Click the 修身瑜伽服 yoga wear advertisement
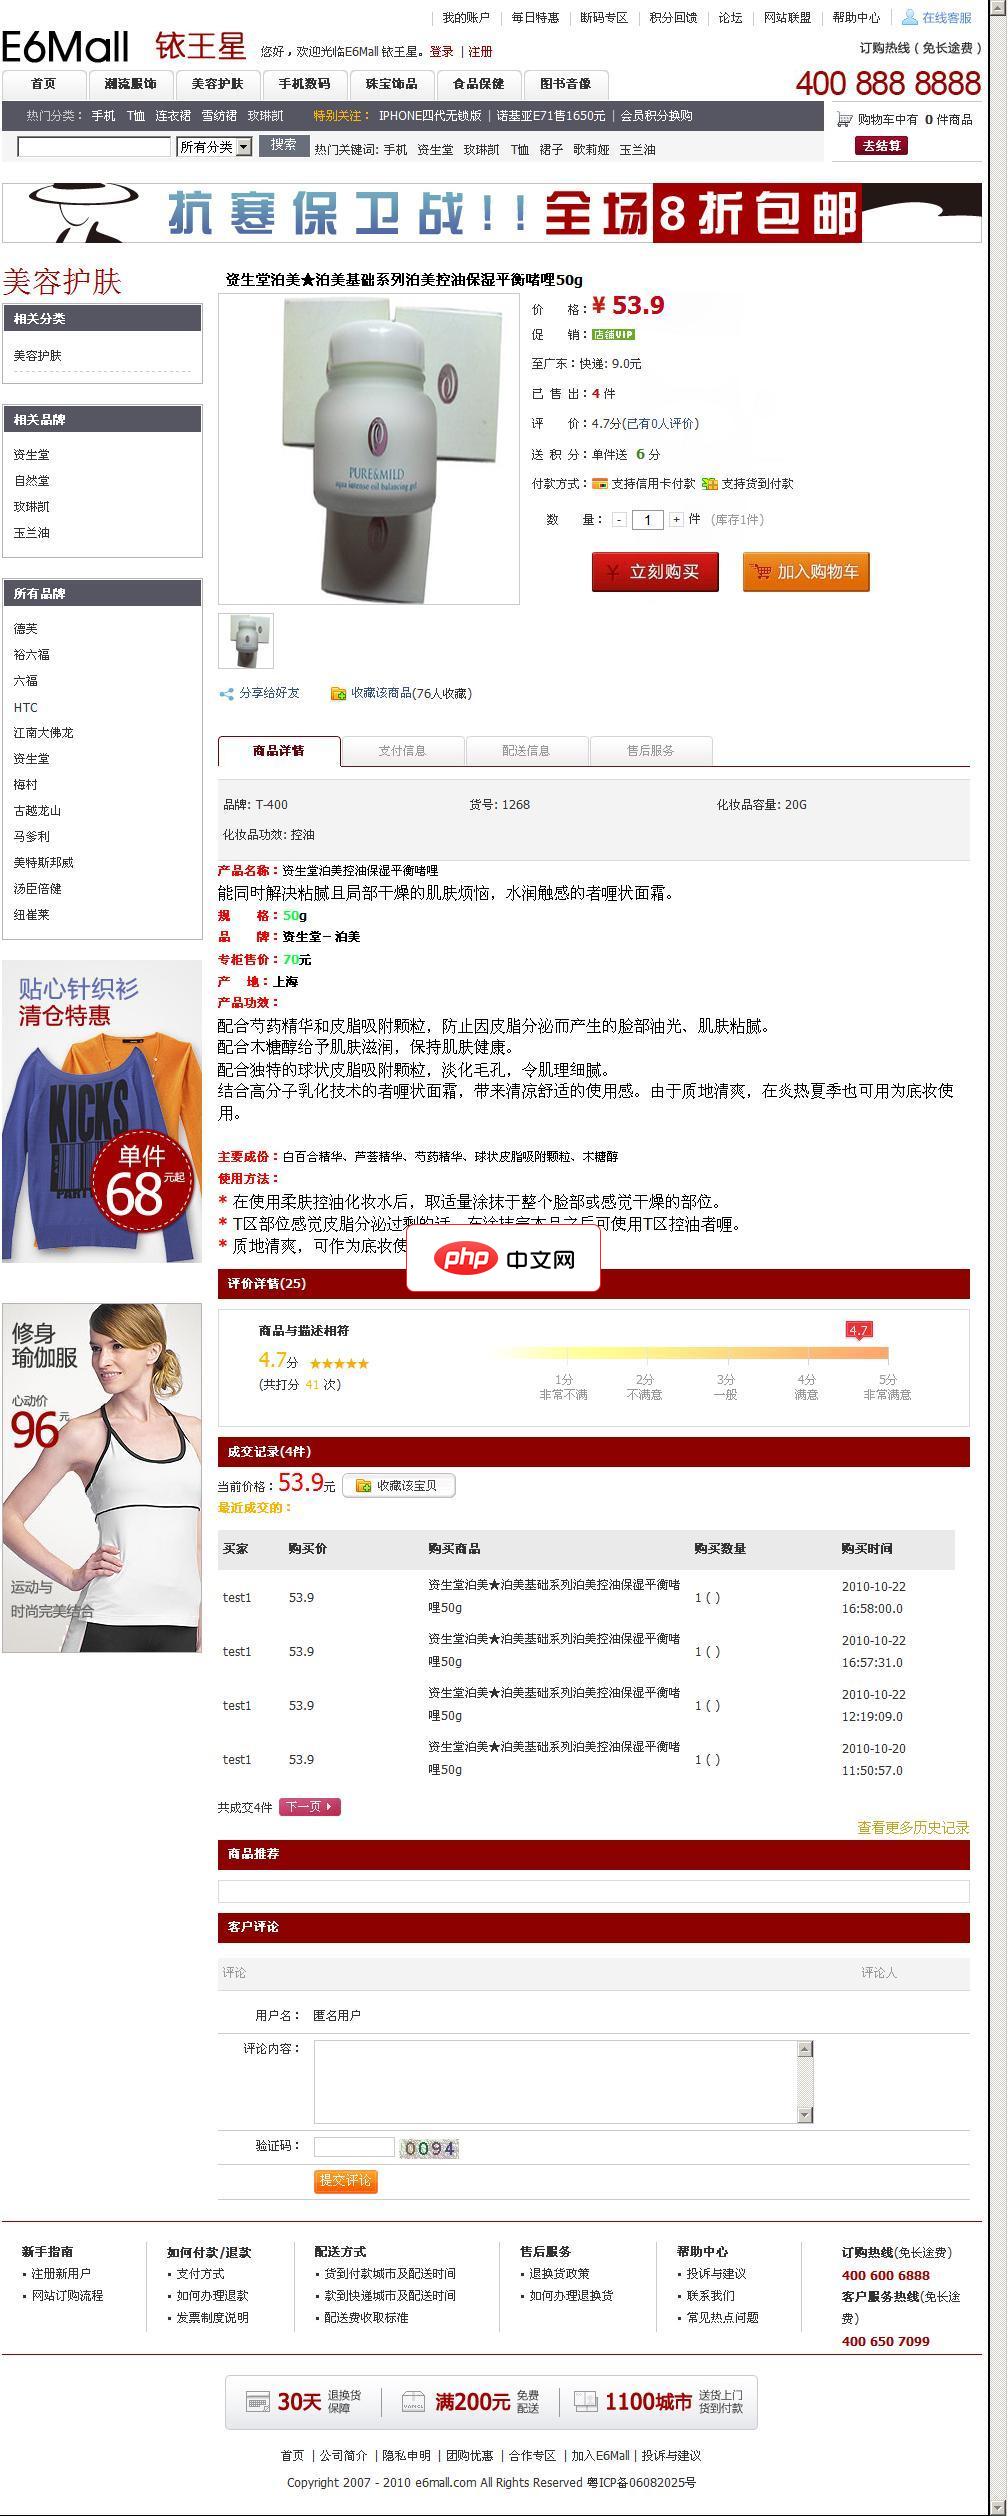 tap(102, 1478)
